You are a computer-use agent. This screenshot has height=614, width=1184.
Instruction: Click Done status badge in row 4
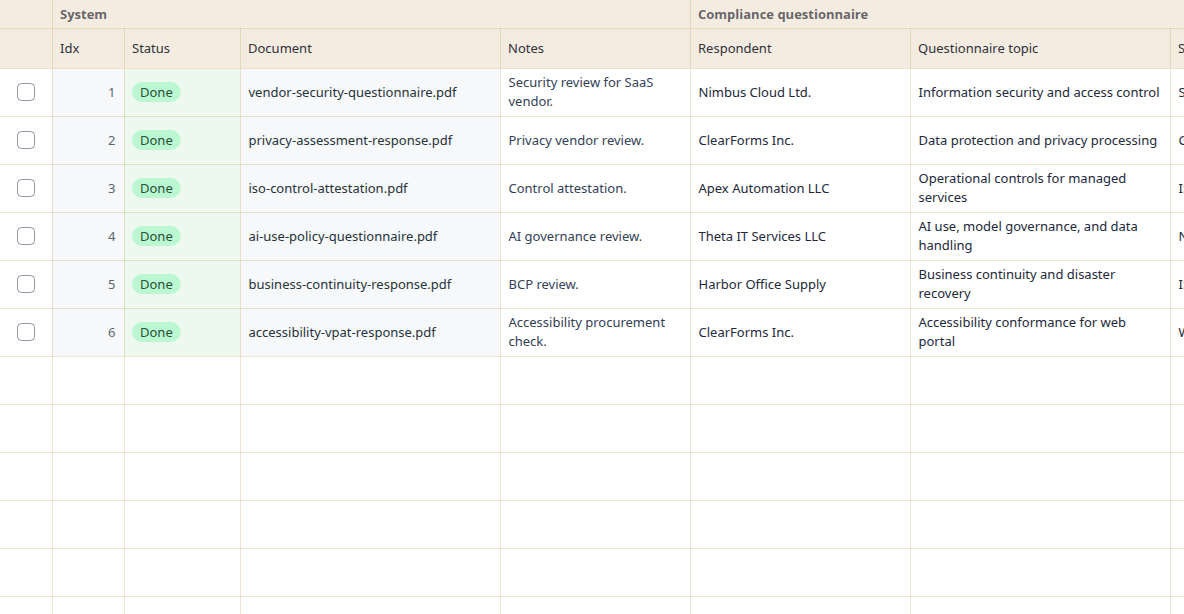[x=156, y=236]
